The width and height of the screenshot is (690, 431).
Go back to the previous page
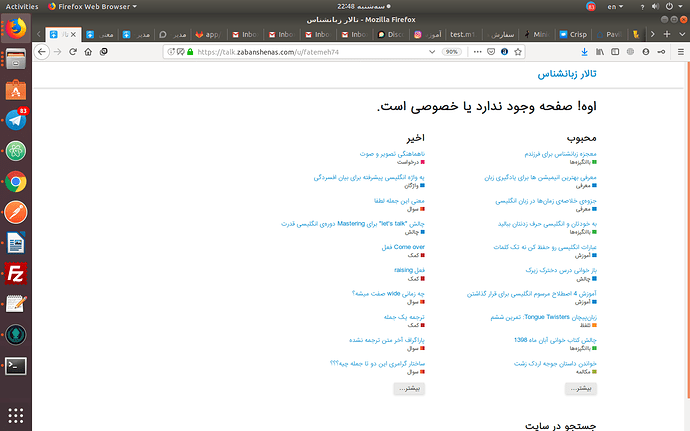42,52
